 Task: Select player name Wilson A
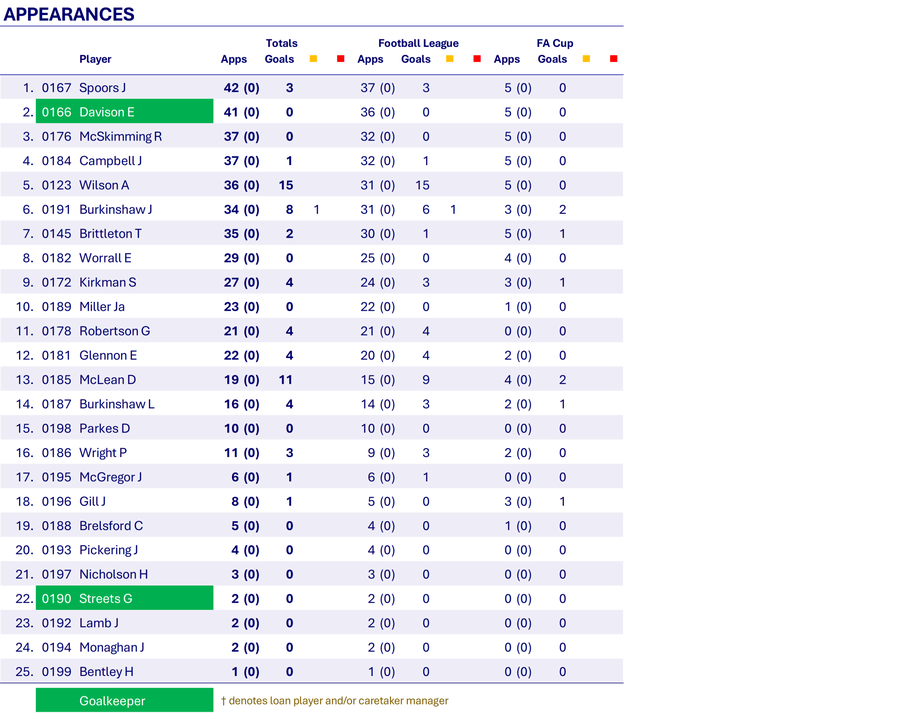(104, 185)
